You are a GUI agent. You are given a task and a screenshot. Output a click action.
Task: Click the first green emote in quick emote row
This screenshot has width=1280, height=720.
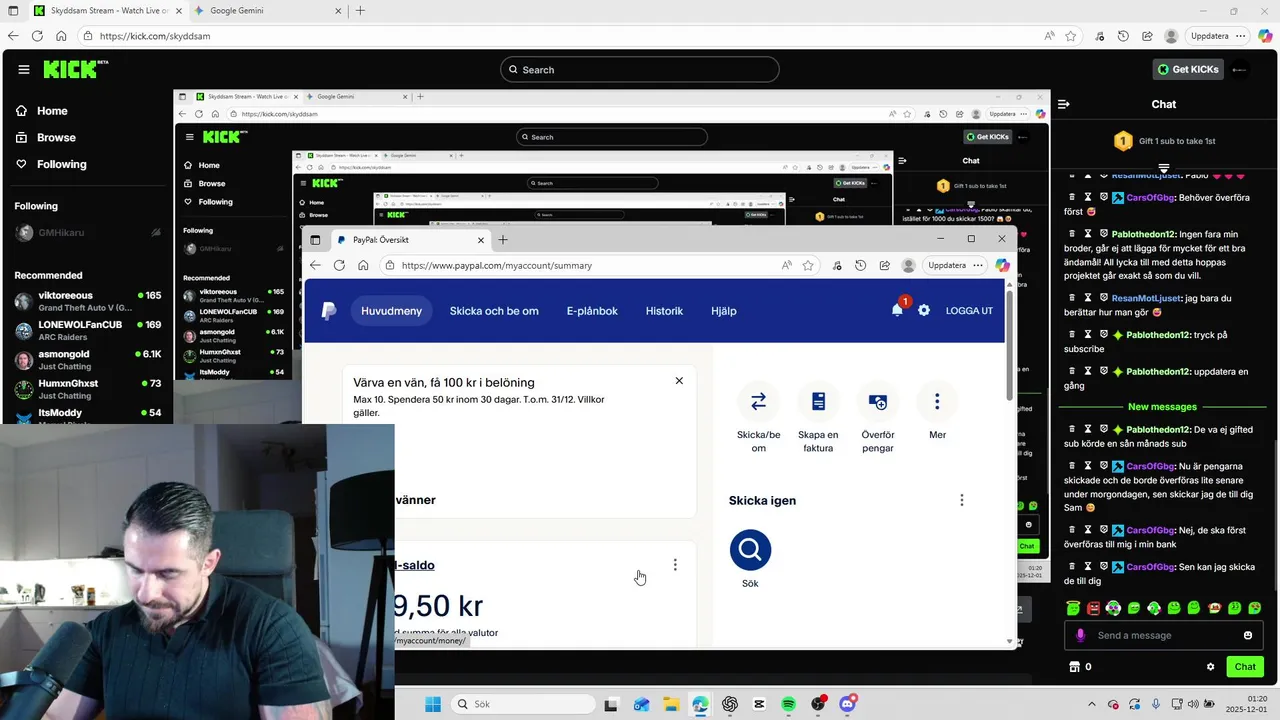pos(1073,608)
